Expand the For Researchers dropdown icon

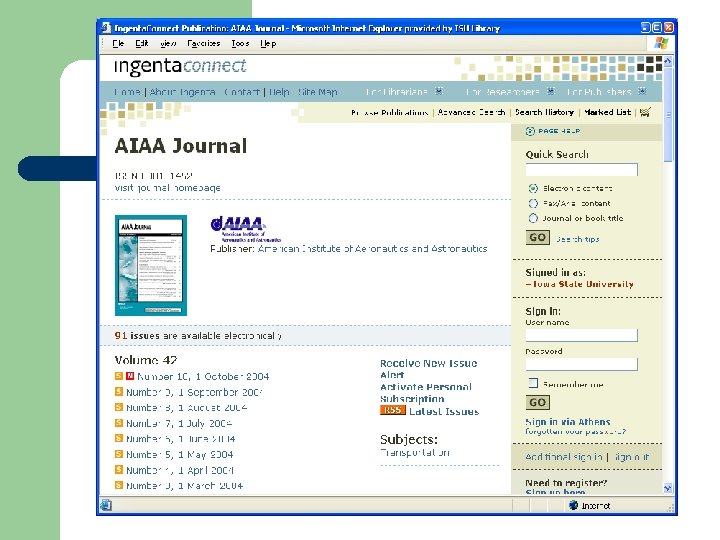tap(551, 91)
